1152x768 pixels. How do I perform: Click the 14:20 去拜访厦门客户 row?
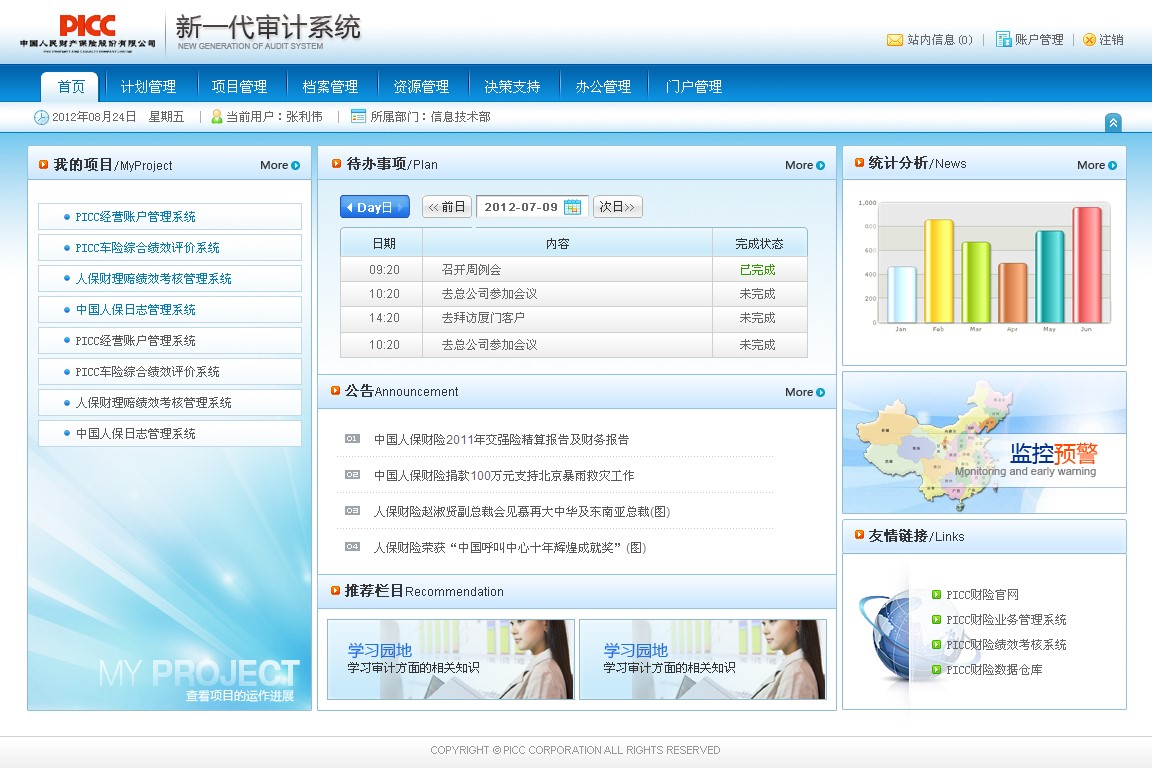[x=574, y=318]
